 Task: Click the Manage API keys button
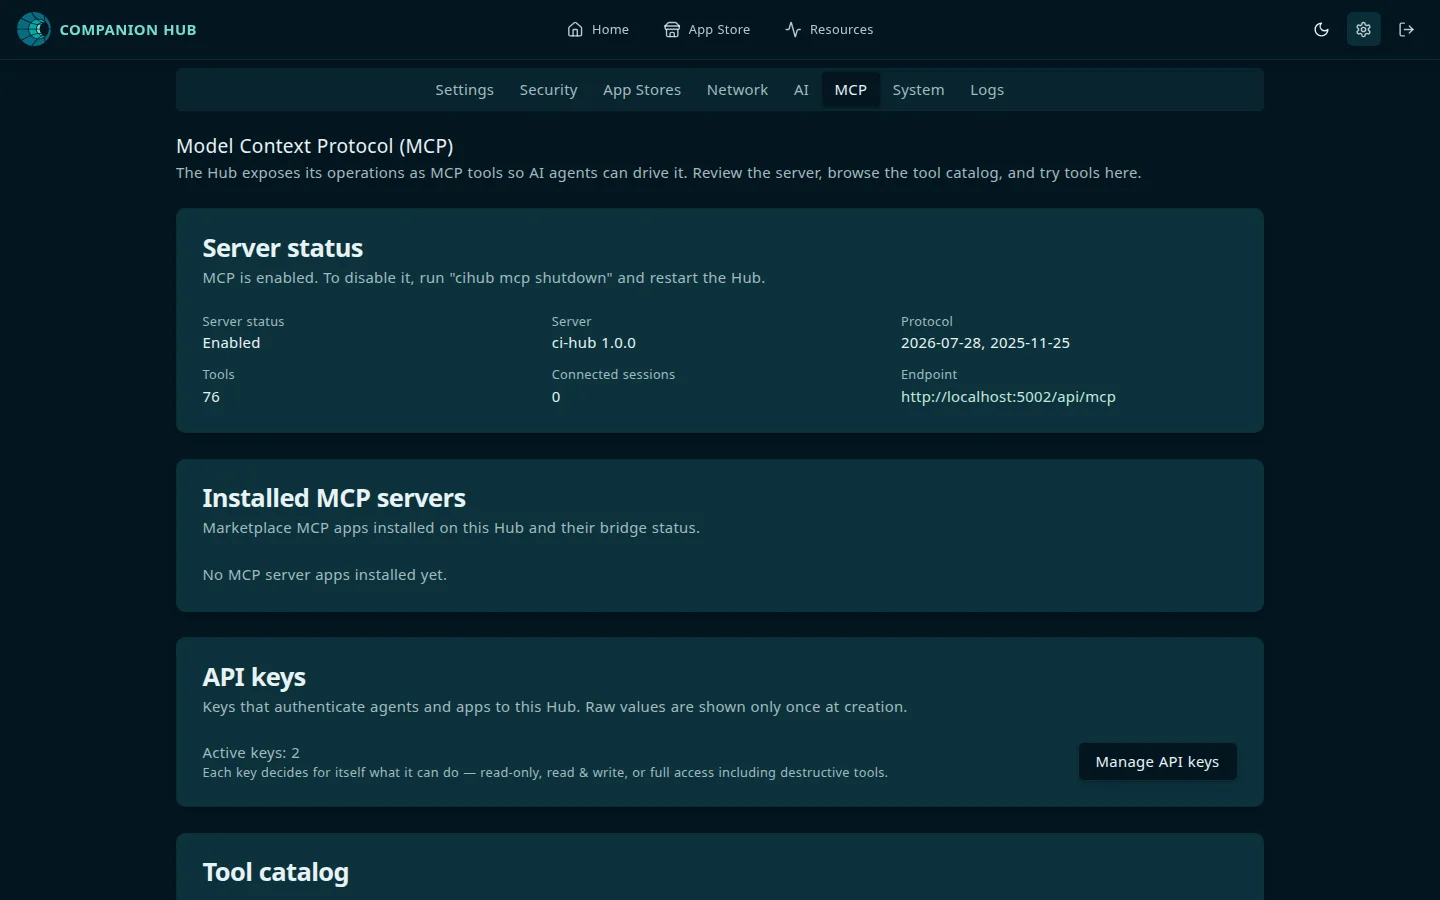click(x=1157, y=762)
